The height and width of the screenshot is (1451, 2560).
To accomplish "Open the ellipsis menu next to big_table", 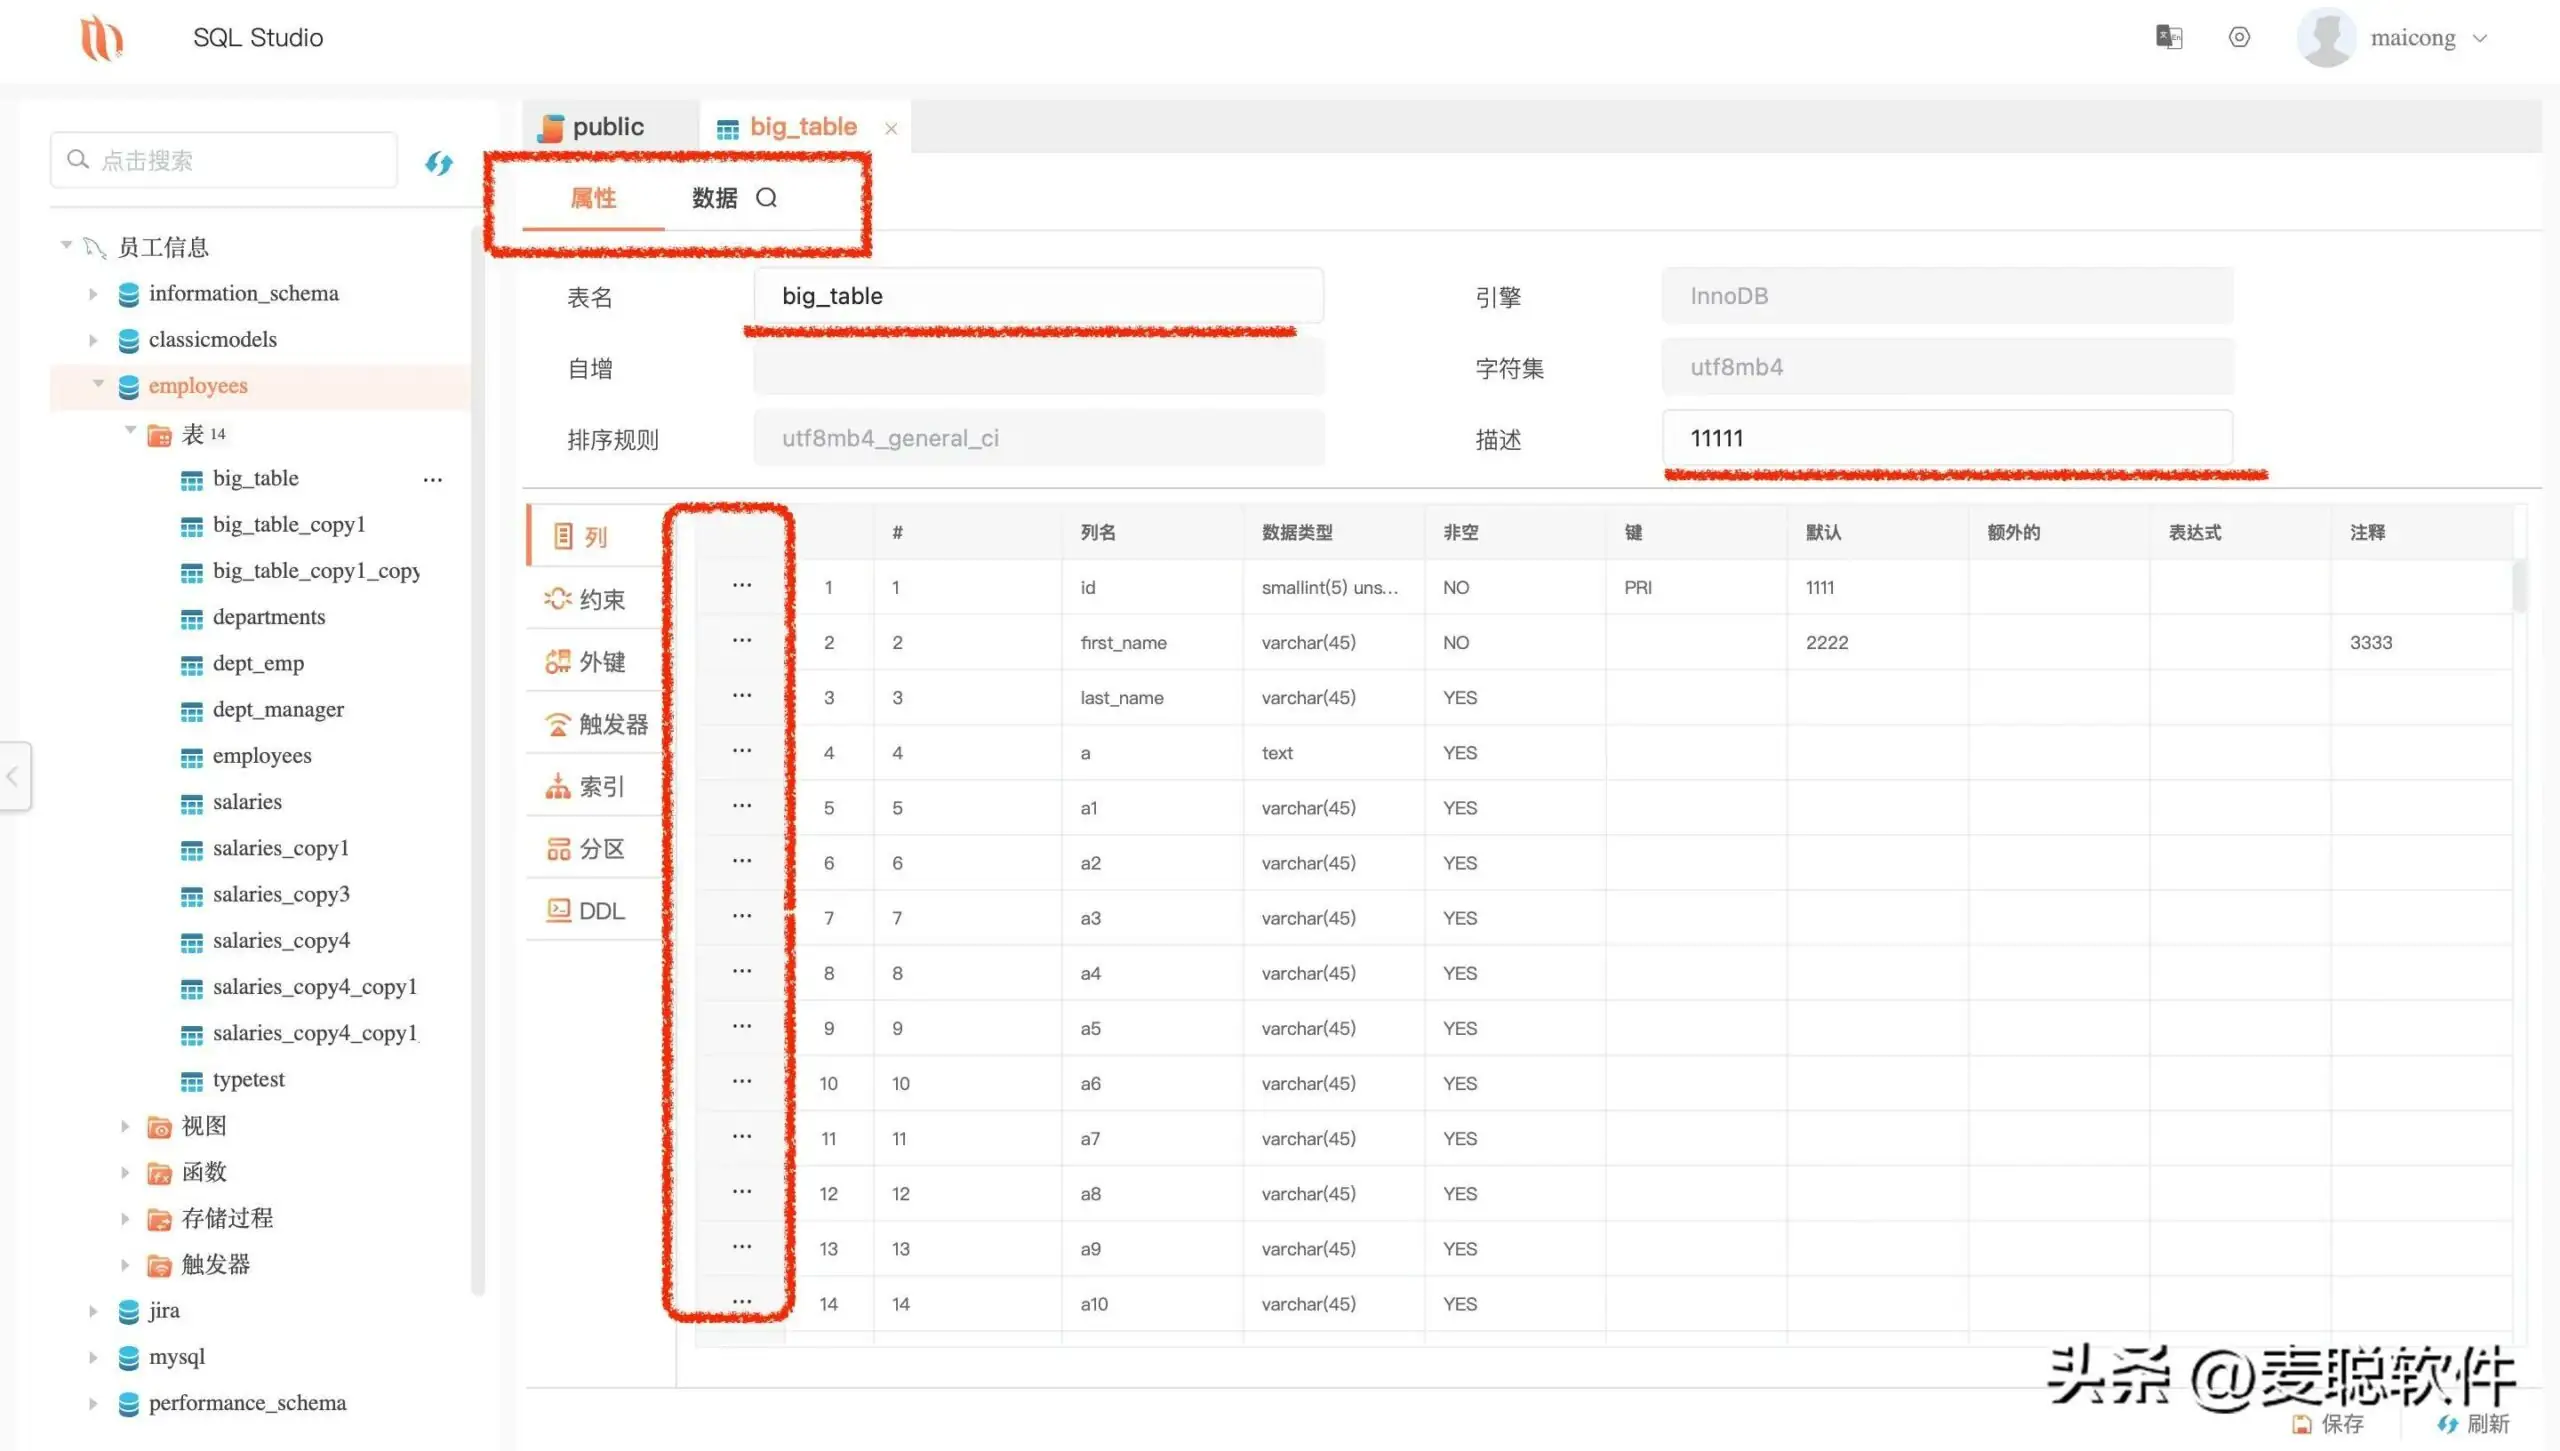I will point(433,479).
